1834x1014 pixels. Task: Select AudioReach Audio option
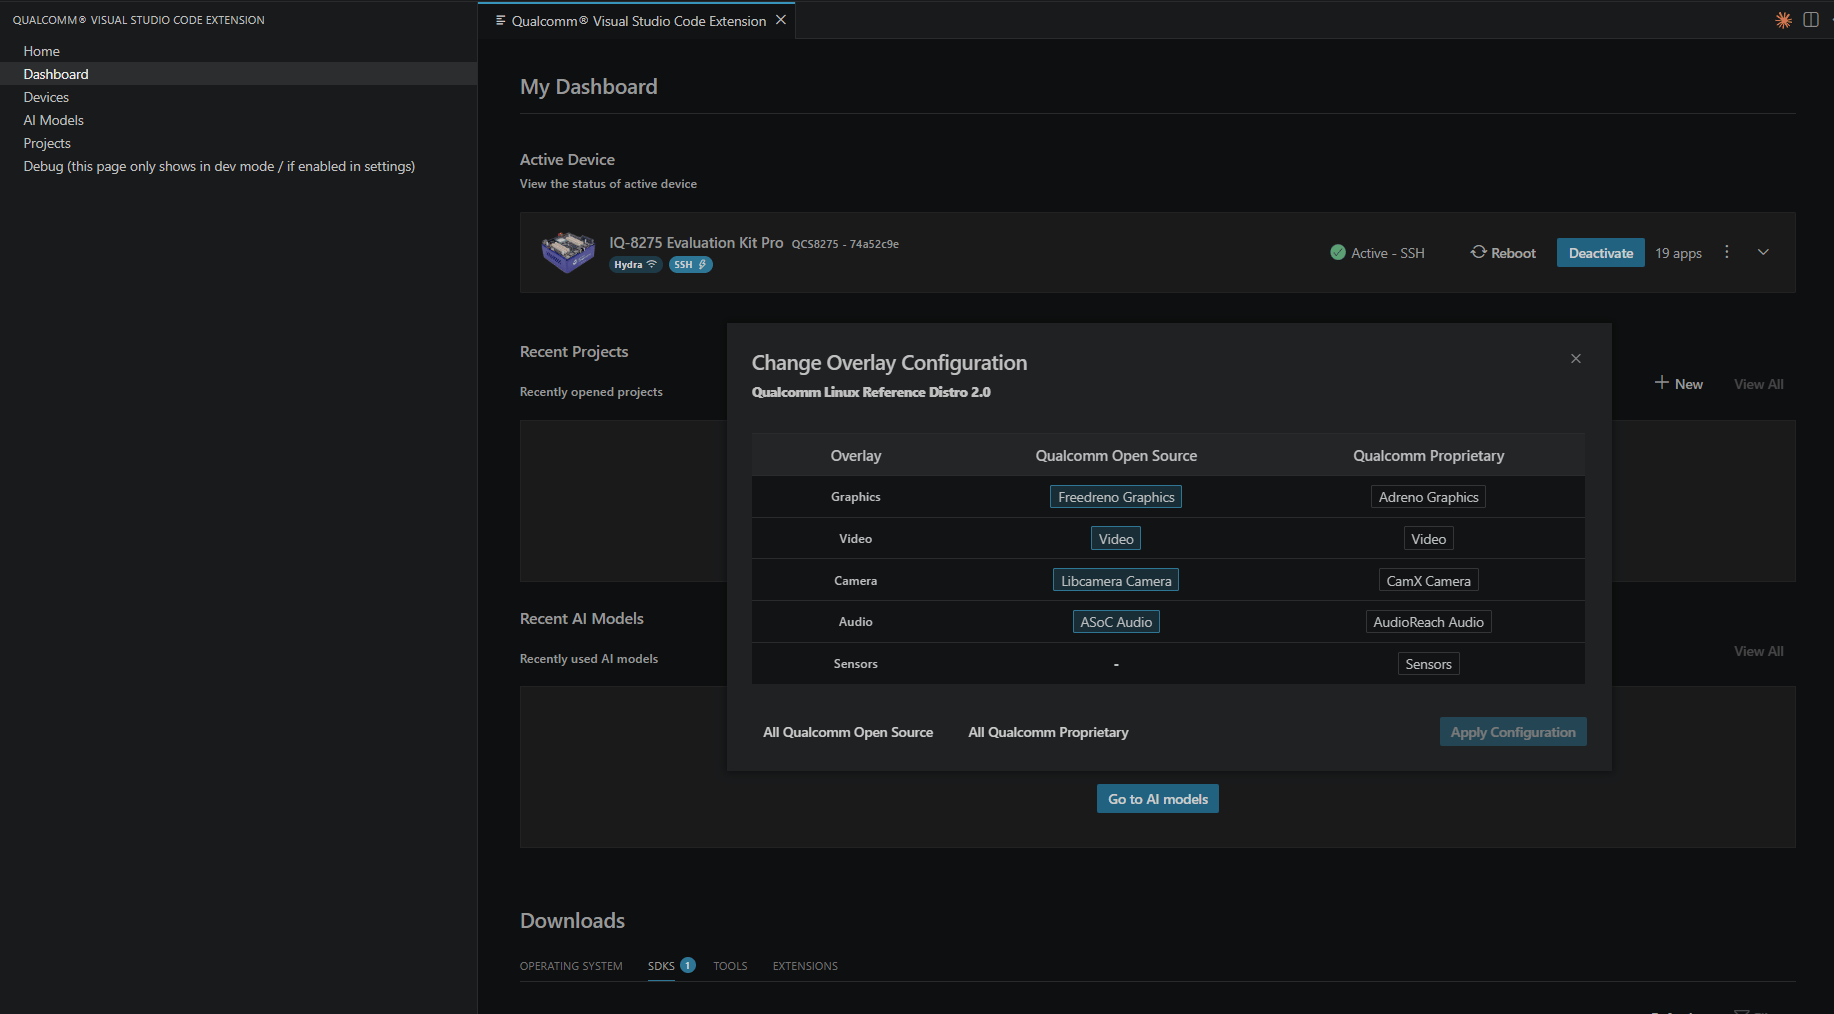pos(1428,622)
